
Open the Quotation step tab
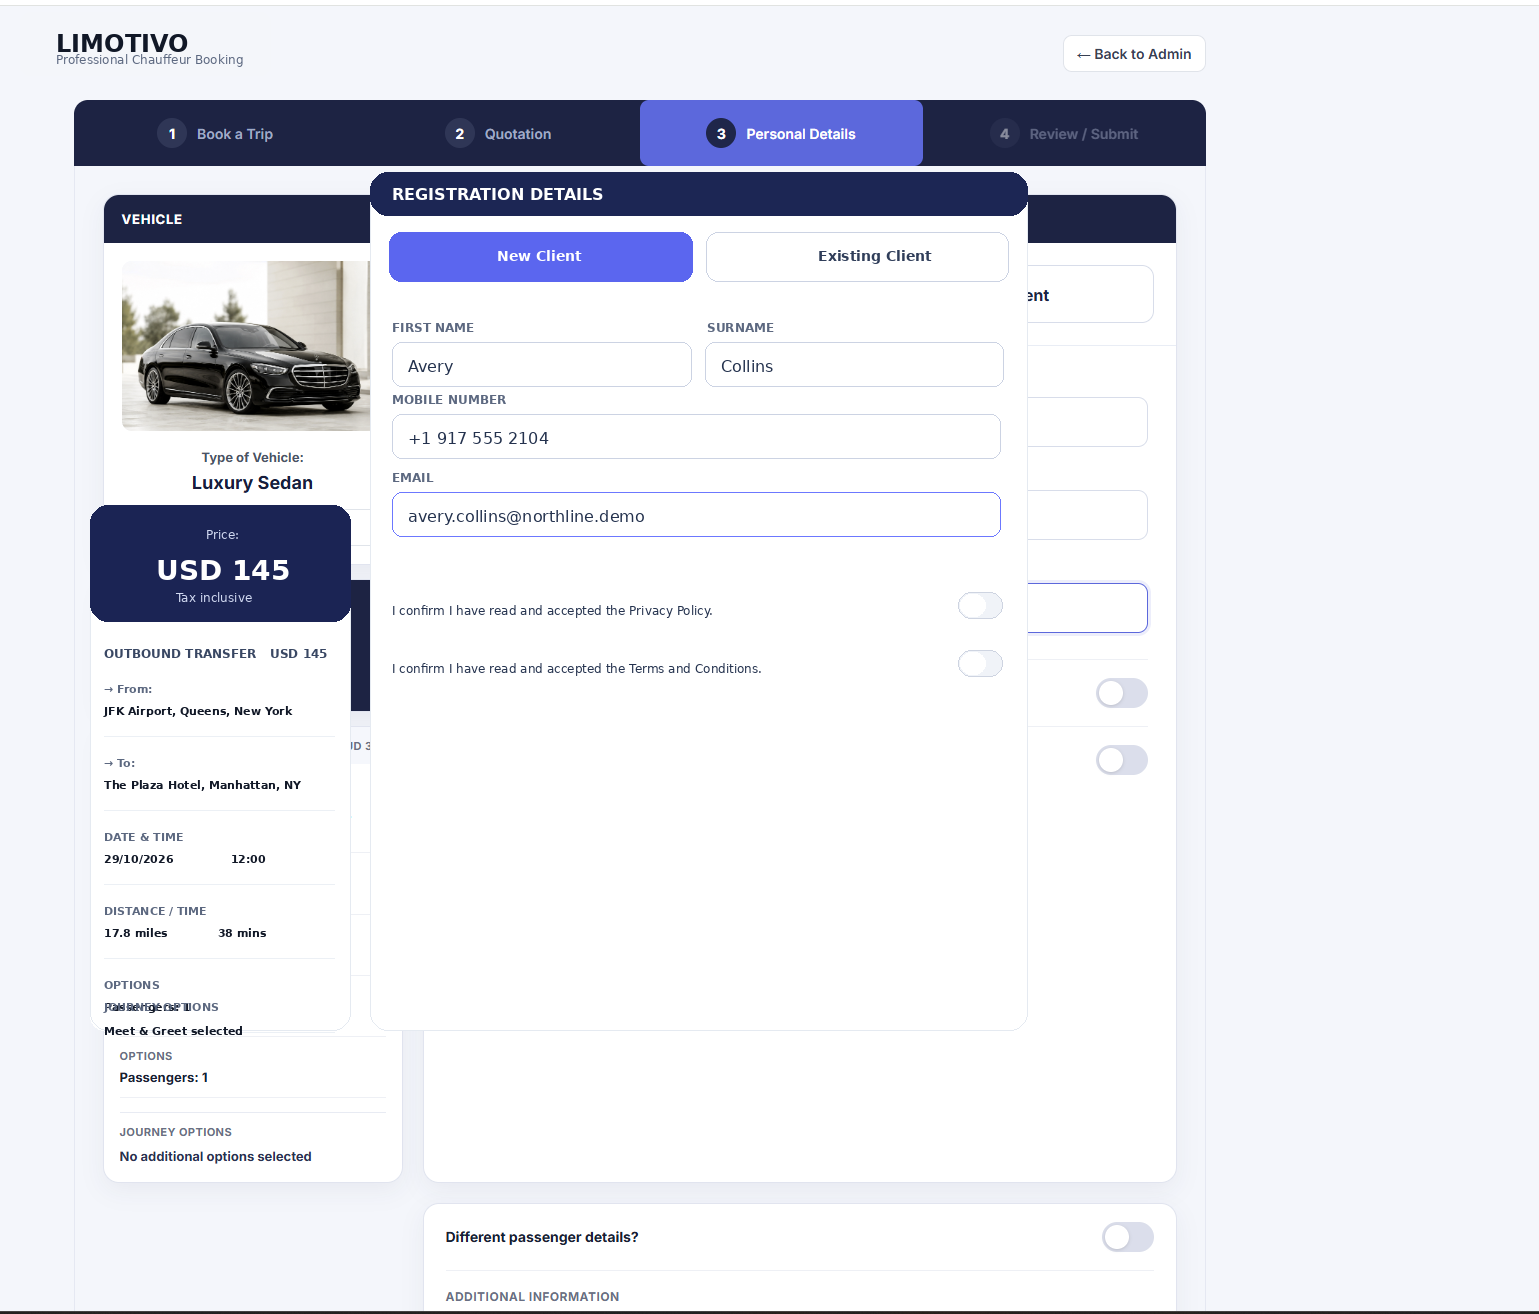click(x=498, y=134)
